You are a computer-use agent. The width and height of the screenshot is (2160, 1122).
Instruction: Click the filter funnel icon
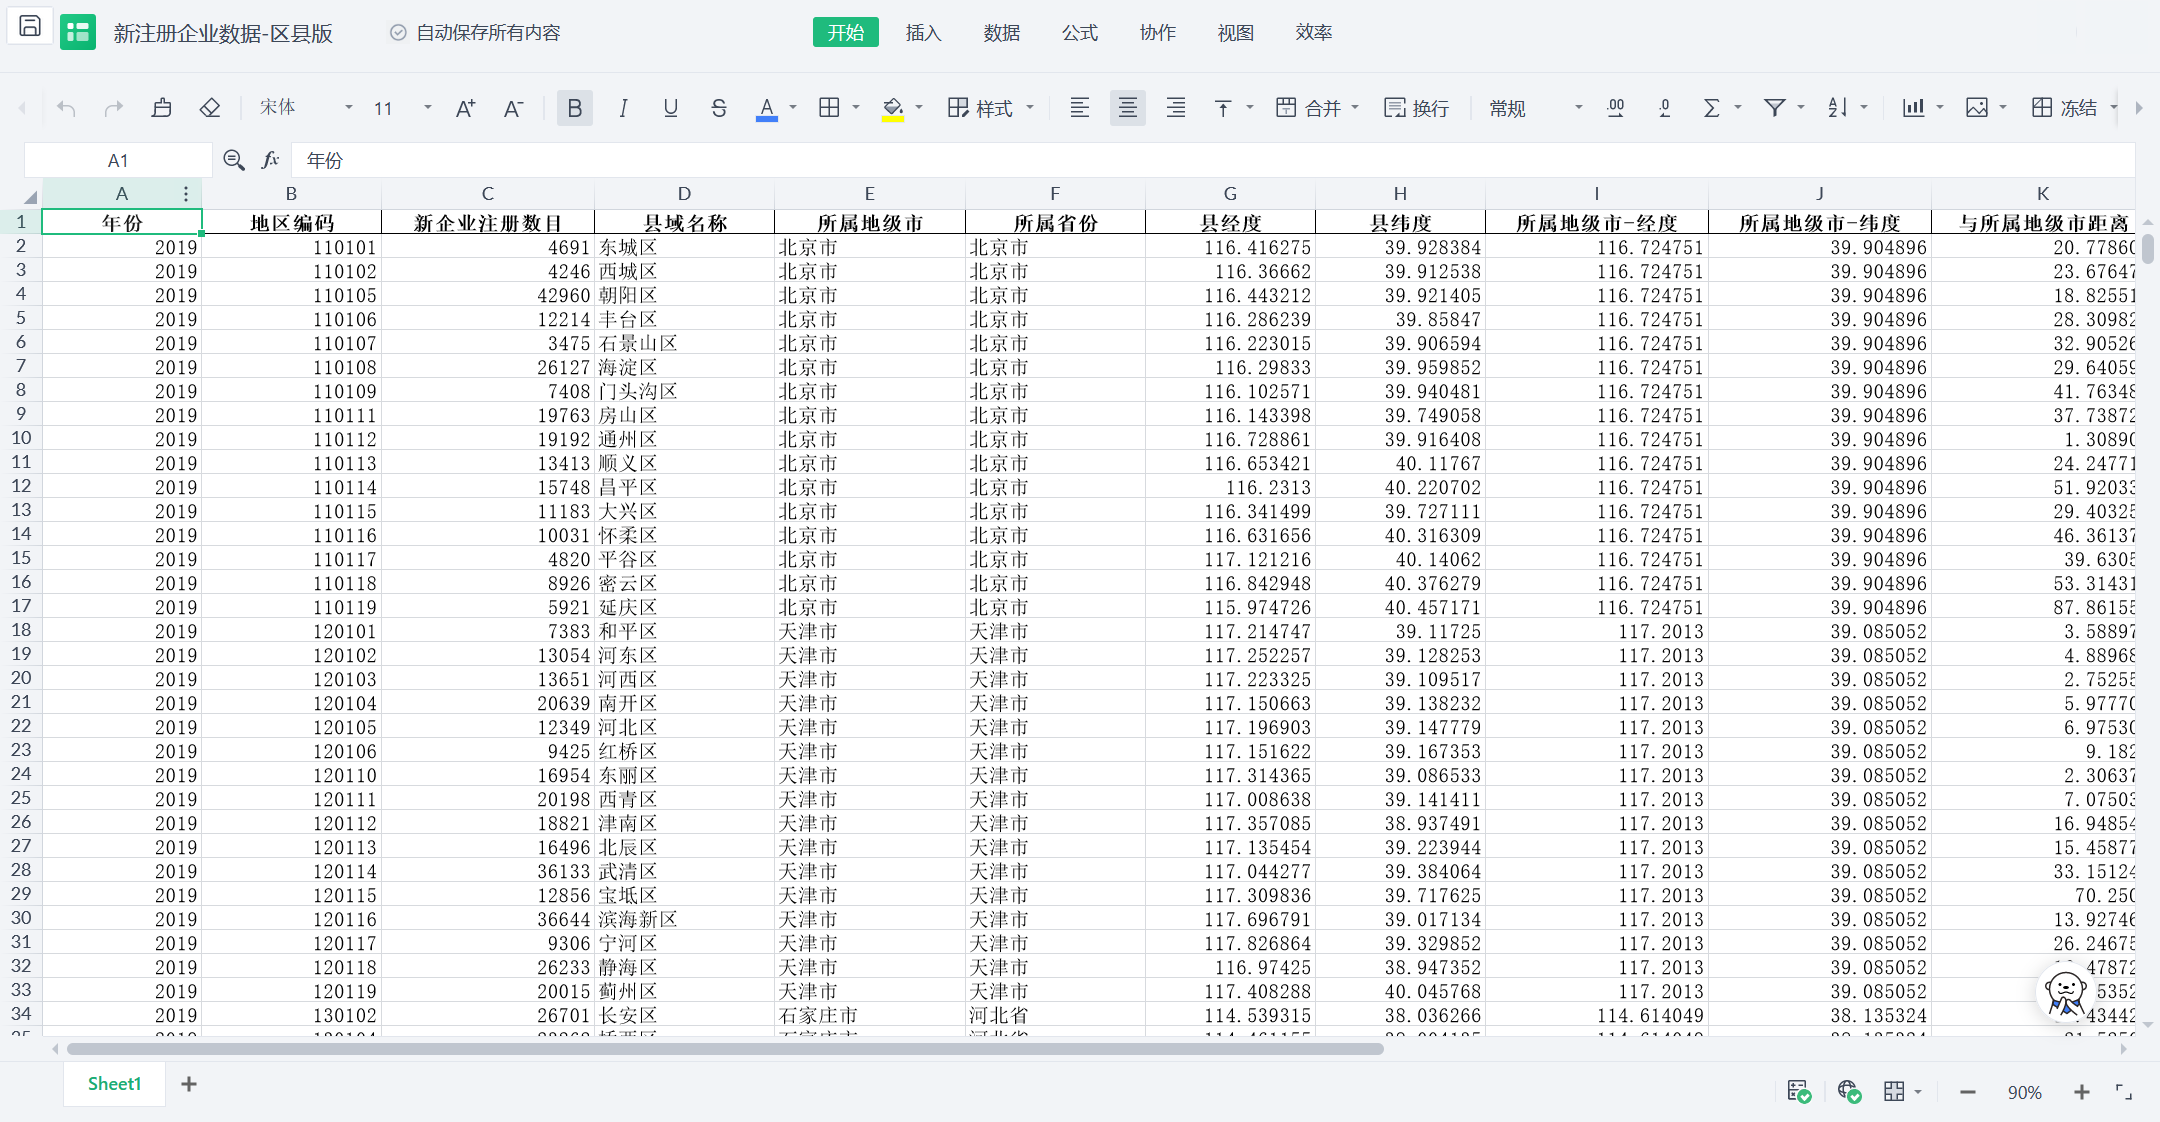coord(1774,108)
